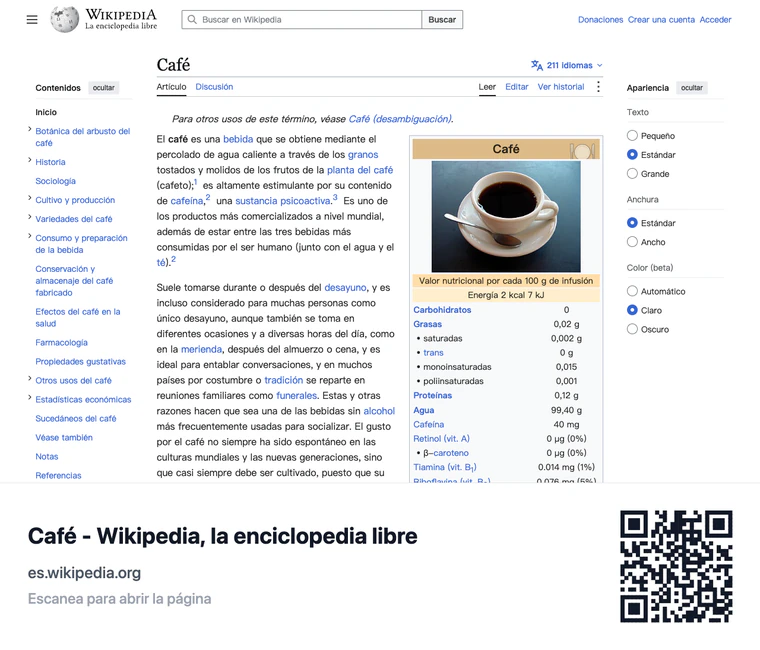The height and width of the screenshot is (650, 760).
Task: Click the Buscar search button
Action: tap(442, 19)
